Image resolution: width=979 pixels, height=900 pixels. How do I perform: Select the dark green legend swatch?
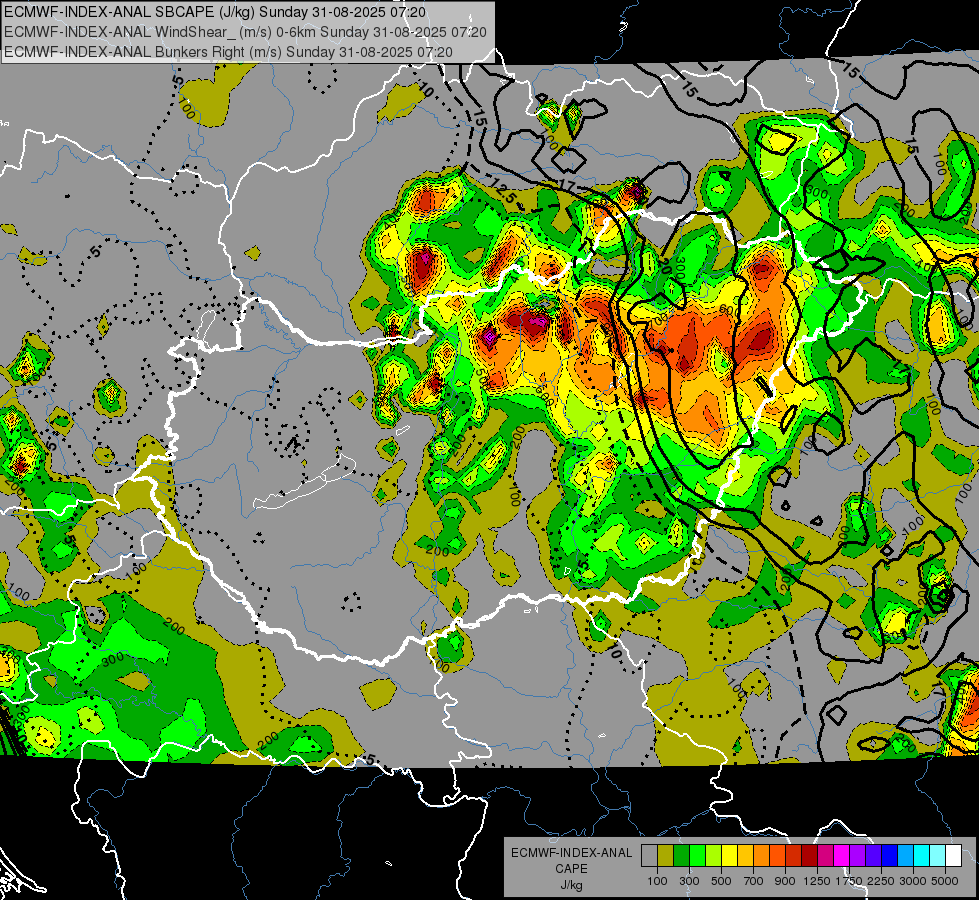click(x=681, y=855)
